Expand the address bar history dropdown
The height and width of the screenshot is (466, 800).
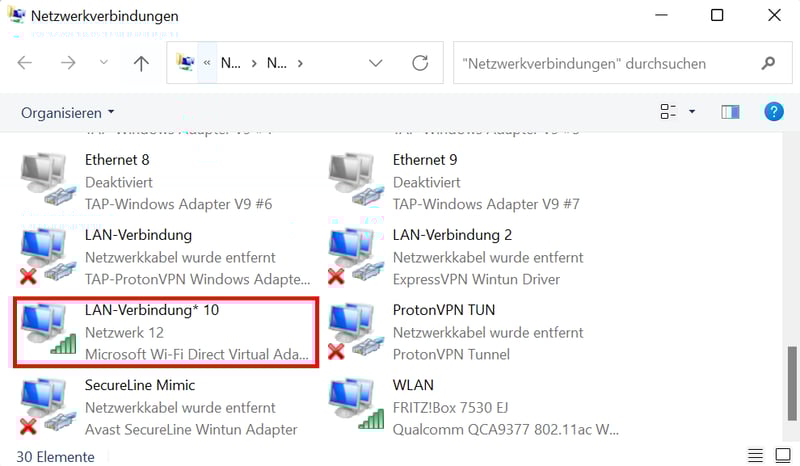coord(376,63)
